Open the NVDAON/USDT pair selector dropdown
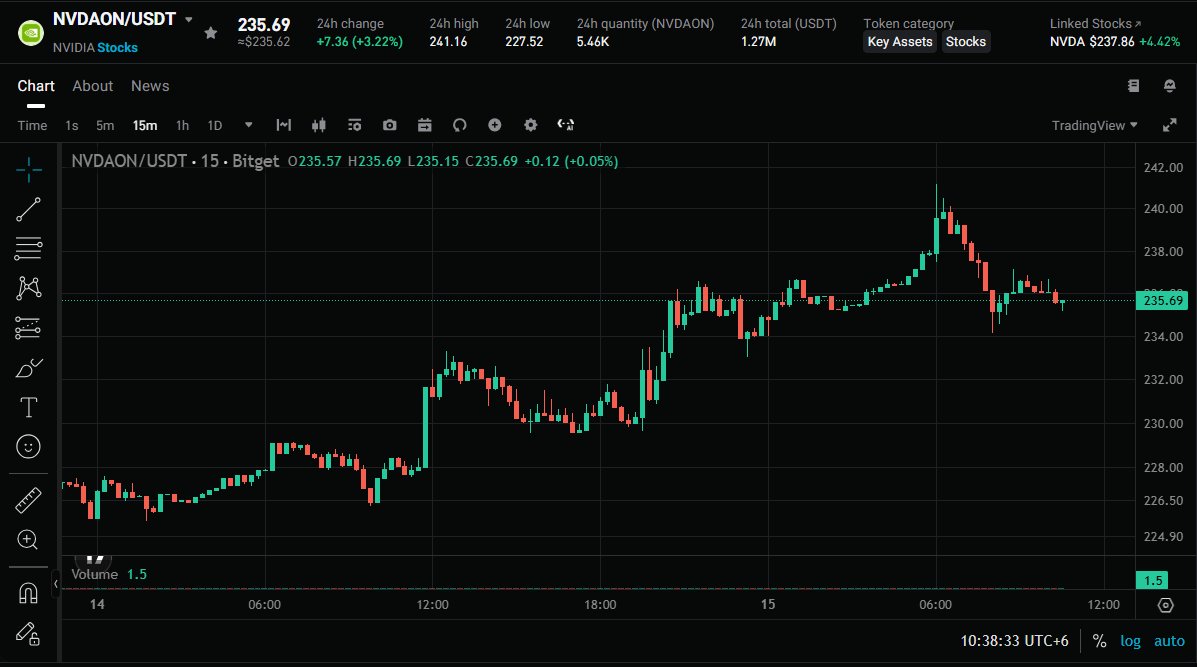The height and width of the screenshot is (667, 1197). click(189, 19)
